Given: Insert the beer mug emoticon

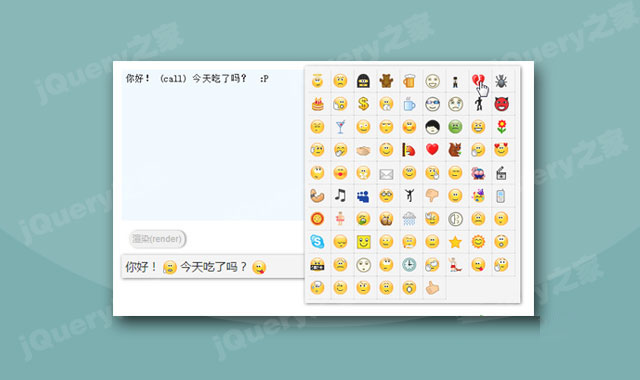Looking at the screenshot, I should [409, 81].
